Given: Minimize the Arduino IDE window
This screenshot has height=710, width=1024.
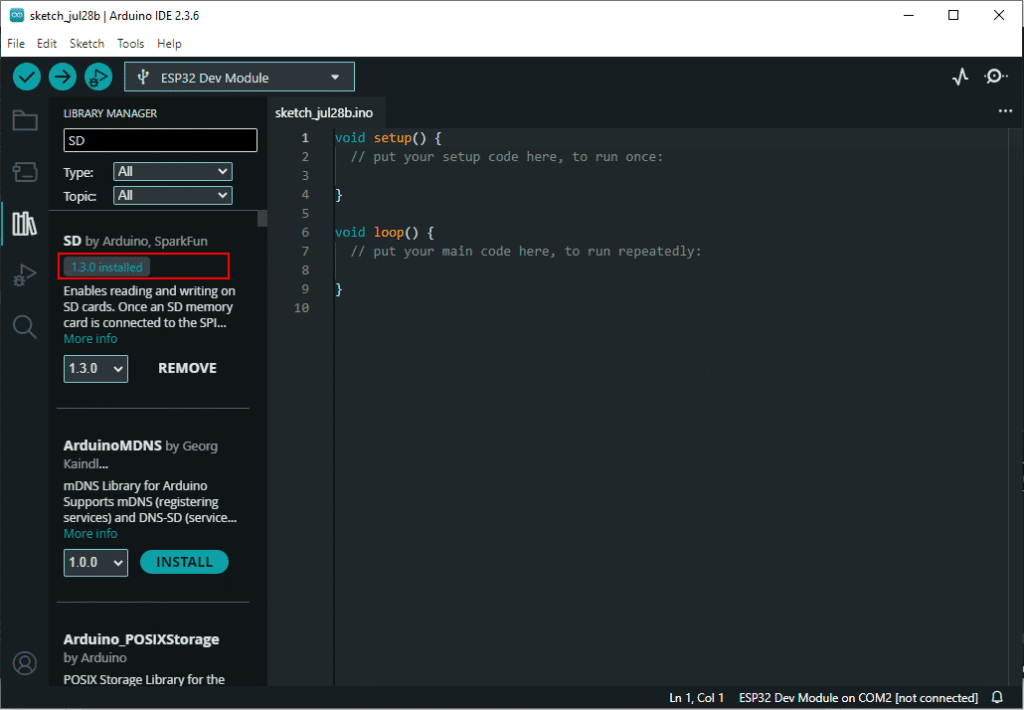Looking at the screenshot, I should [908, 15].
